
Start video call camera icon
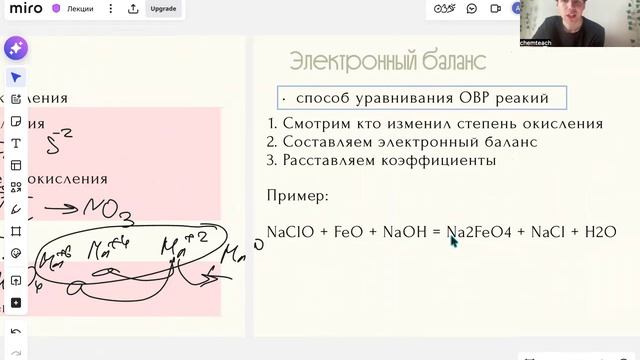[x=496, y=9]
